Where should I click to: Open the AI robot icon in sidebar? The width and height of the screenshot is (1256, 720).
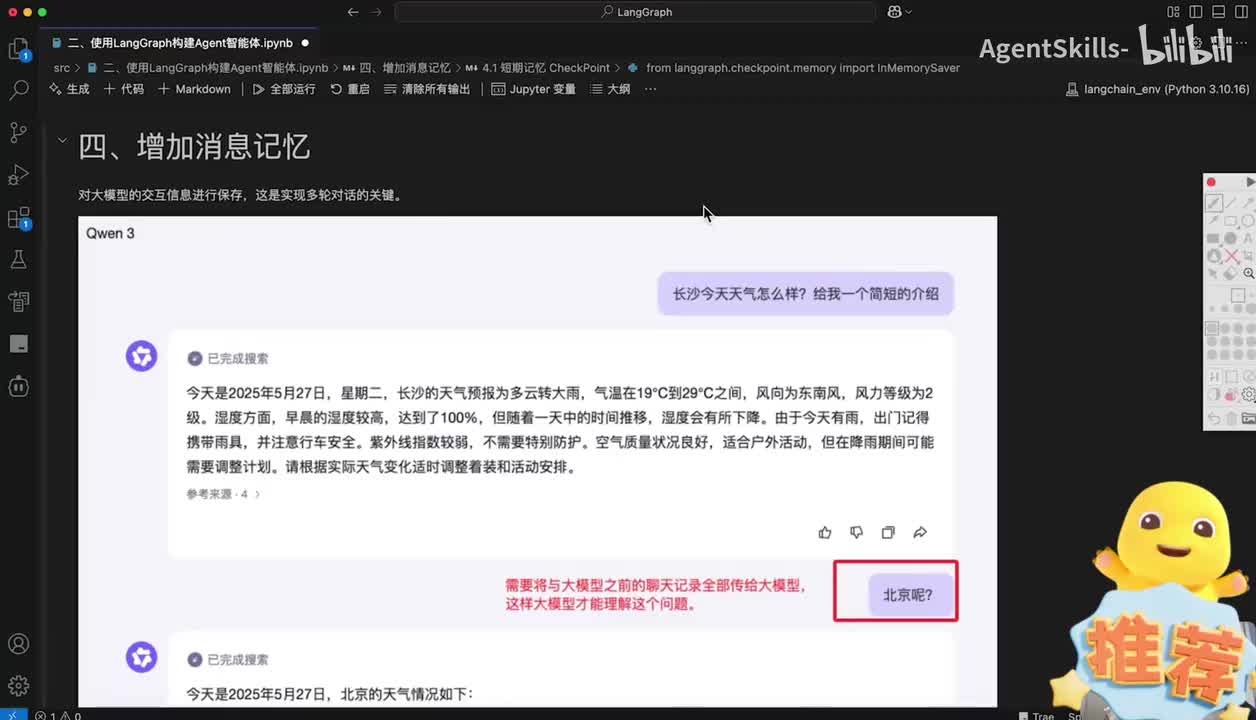click(18, 385)
